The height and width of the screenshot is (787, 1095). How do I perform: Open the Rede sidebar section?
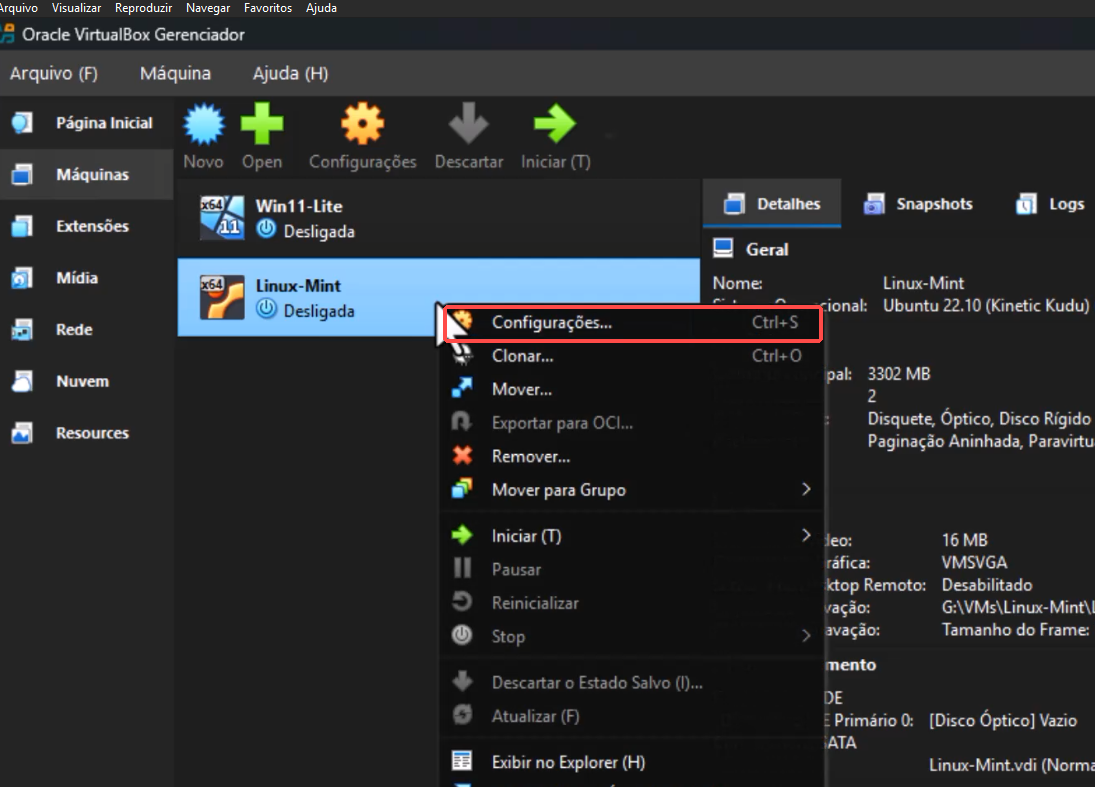pos(87,330)
